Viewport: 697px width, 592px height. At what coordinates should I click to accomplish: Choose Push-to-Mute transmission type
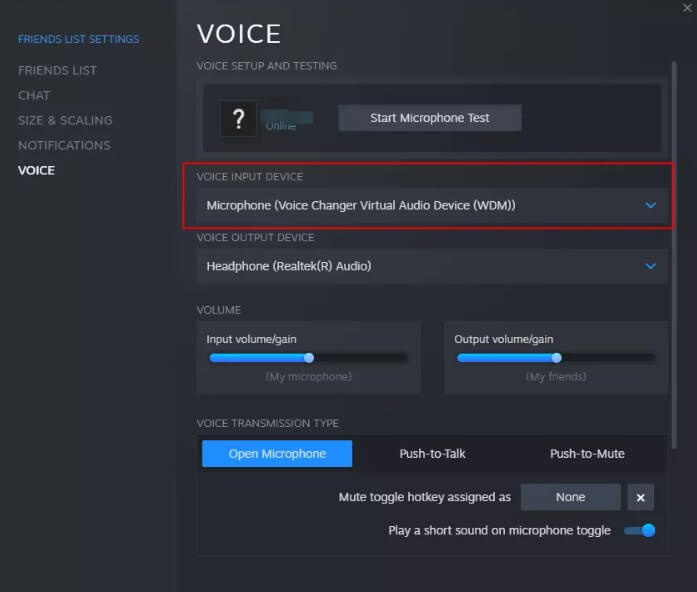pyautogui.click(x=587, y=454)
